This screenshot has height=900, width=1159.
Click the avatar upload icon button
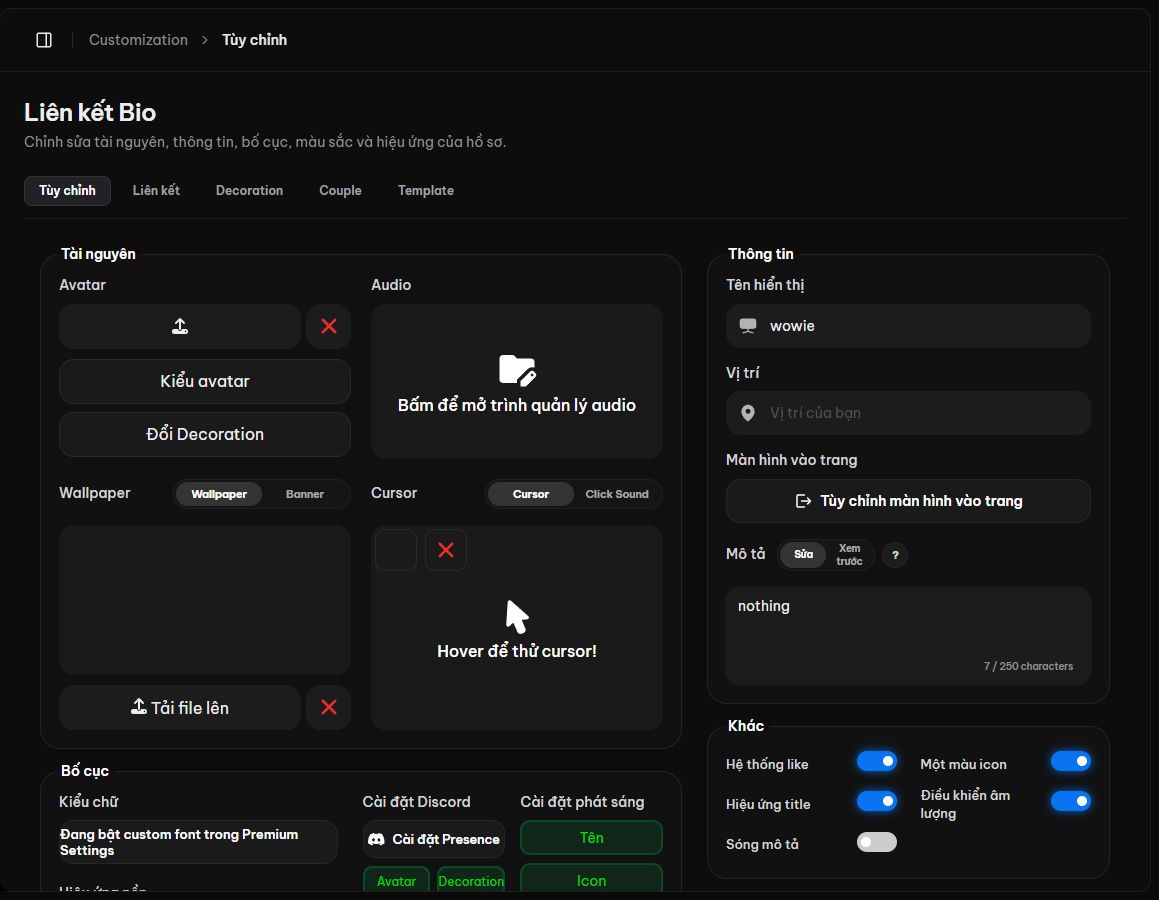coord(180,326)
